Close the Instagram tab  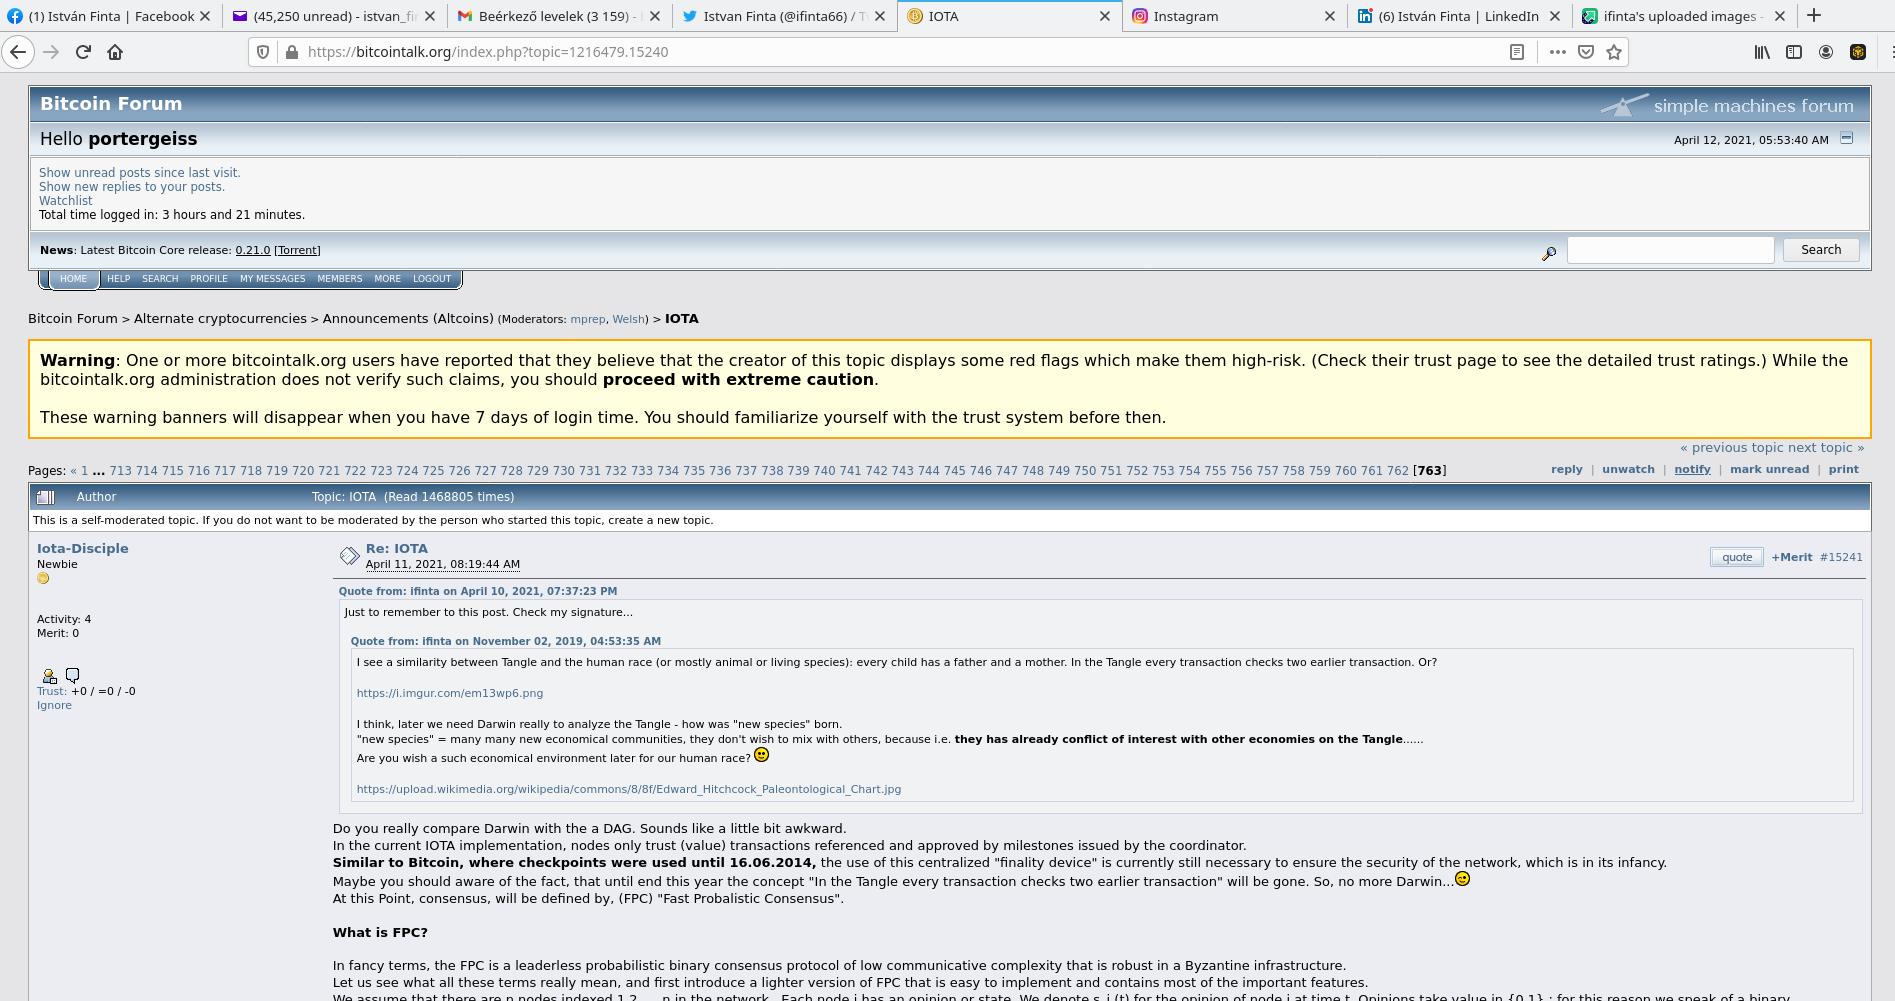1330,16
